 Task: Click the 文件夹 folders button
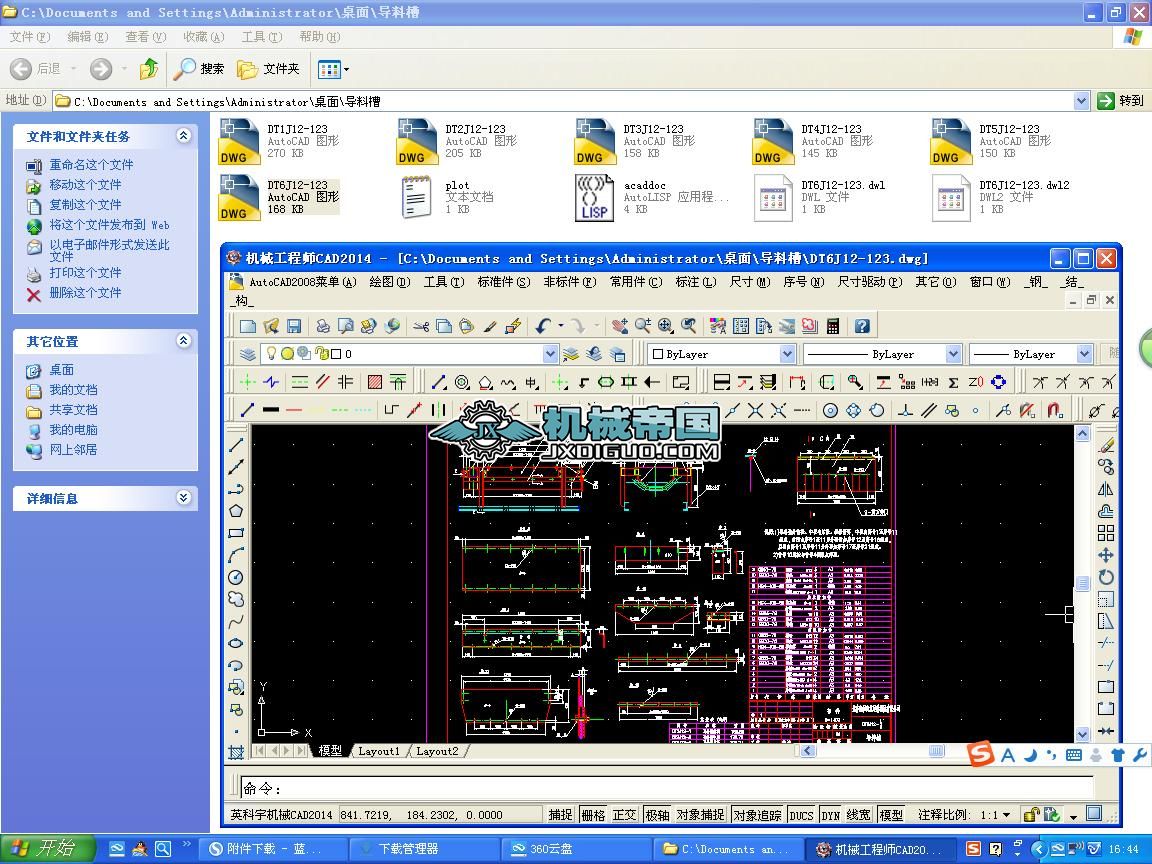click(x=268, y=69)
